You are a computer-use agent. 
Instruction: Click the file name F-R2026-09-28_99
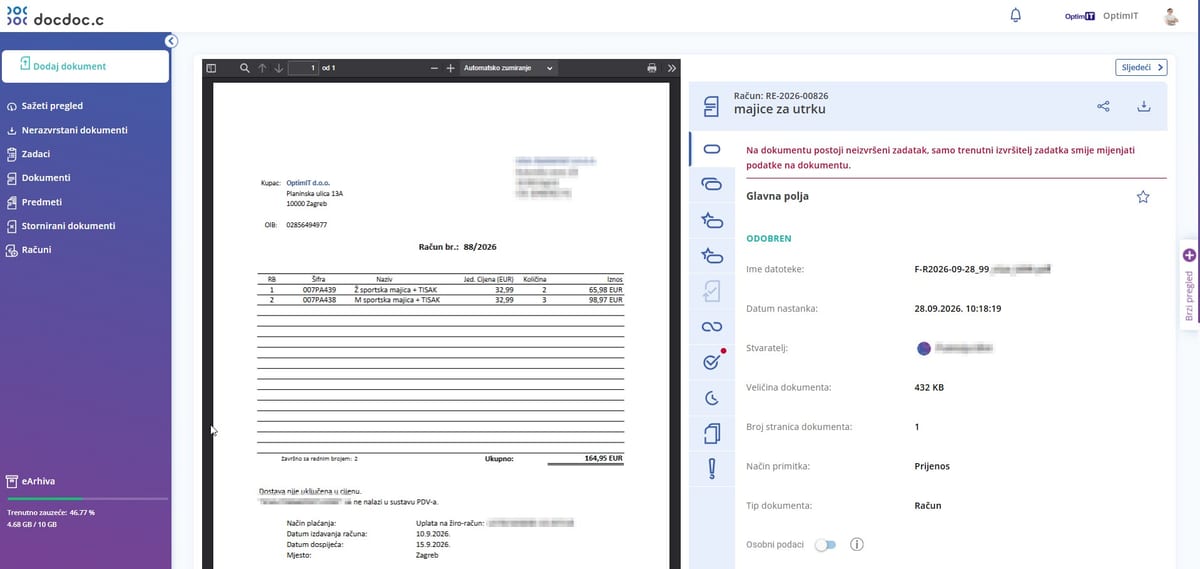tap(952, 269)
